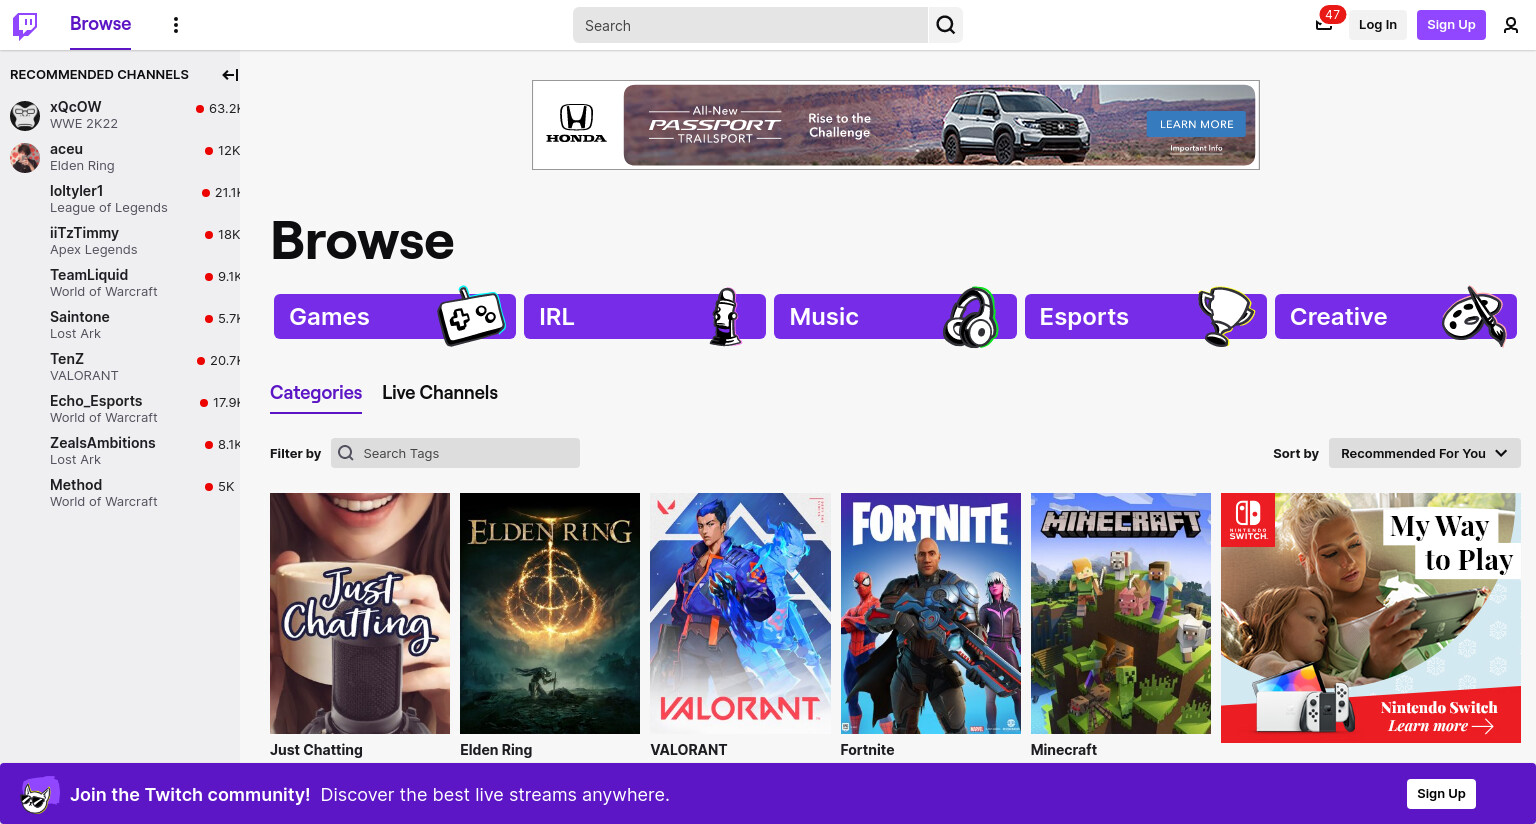This screenshot has height=824, width=1536.
Task: Open the Games category button
Action: click(395, 317)
